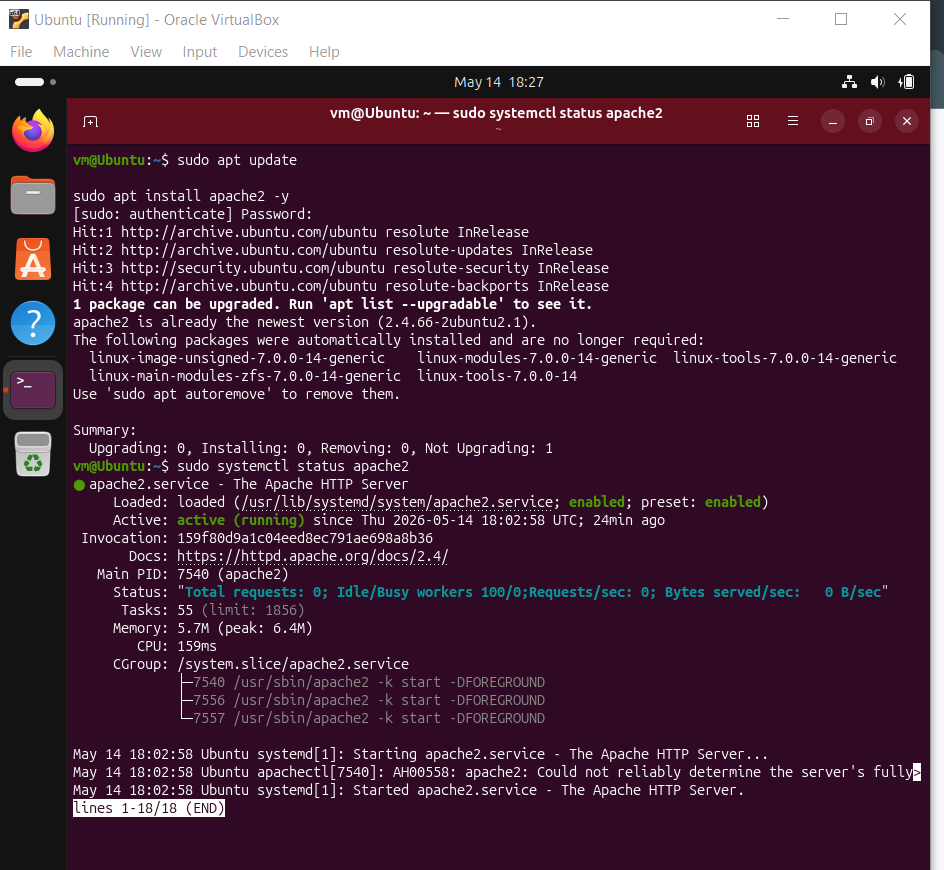Click the 'lines 1-18/18 (END)' pager indicator
This screenshot has height=870, width=944.
149,808
